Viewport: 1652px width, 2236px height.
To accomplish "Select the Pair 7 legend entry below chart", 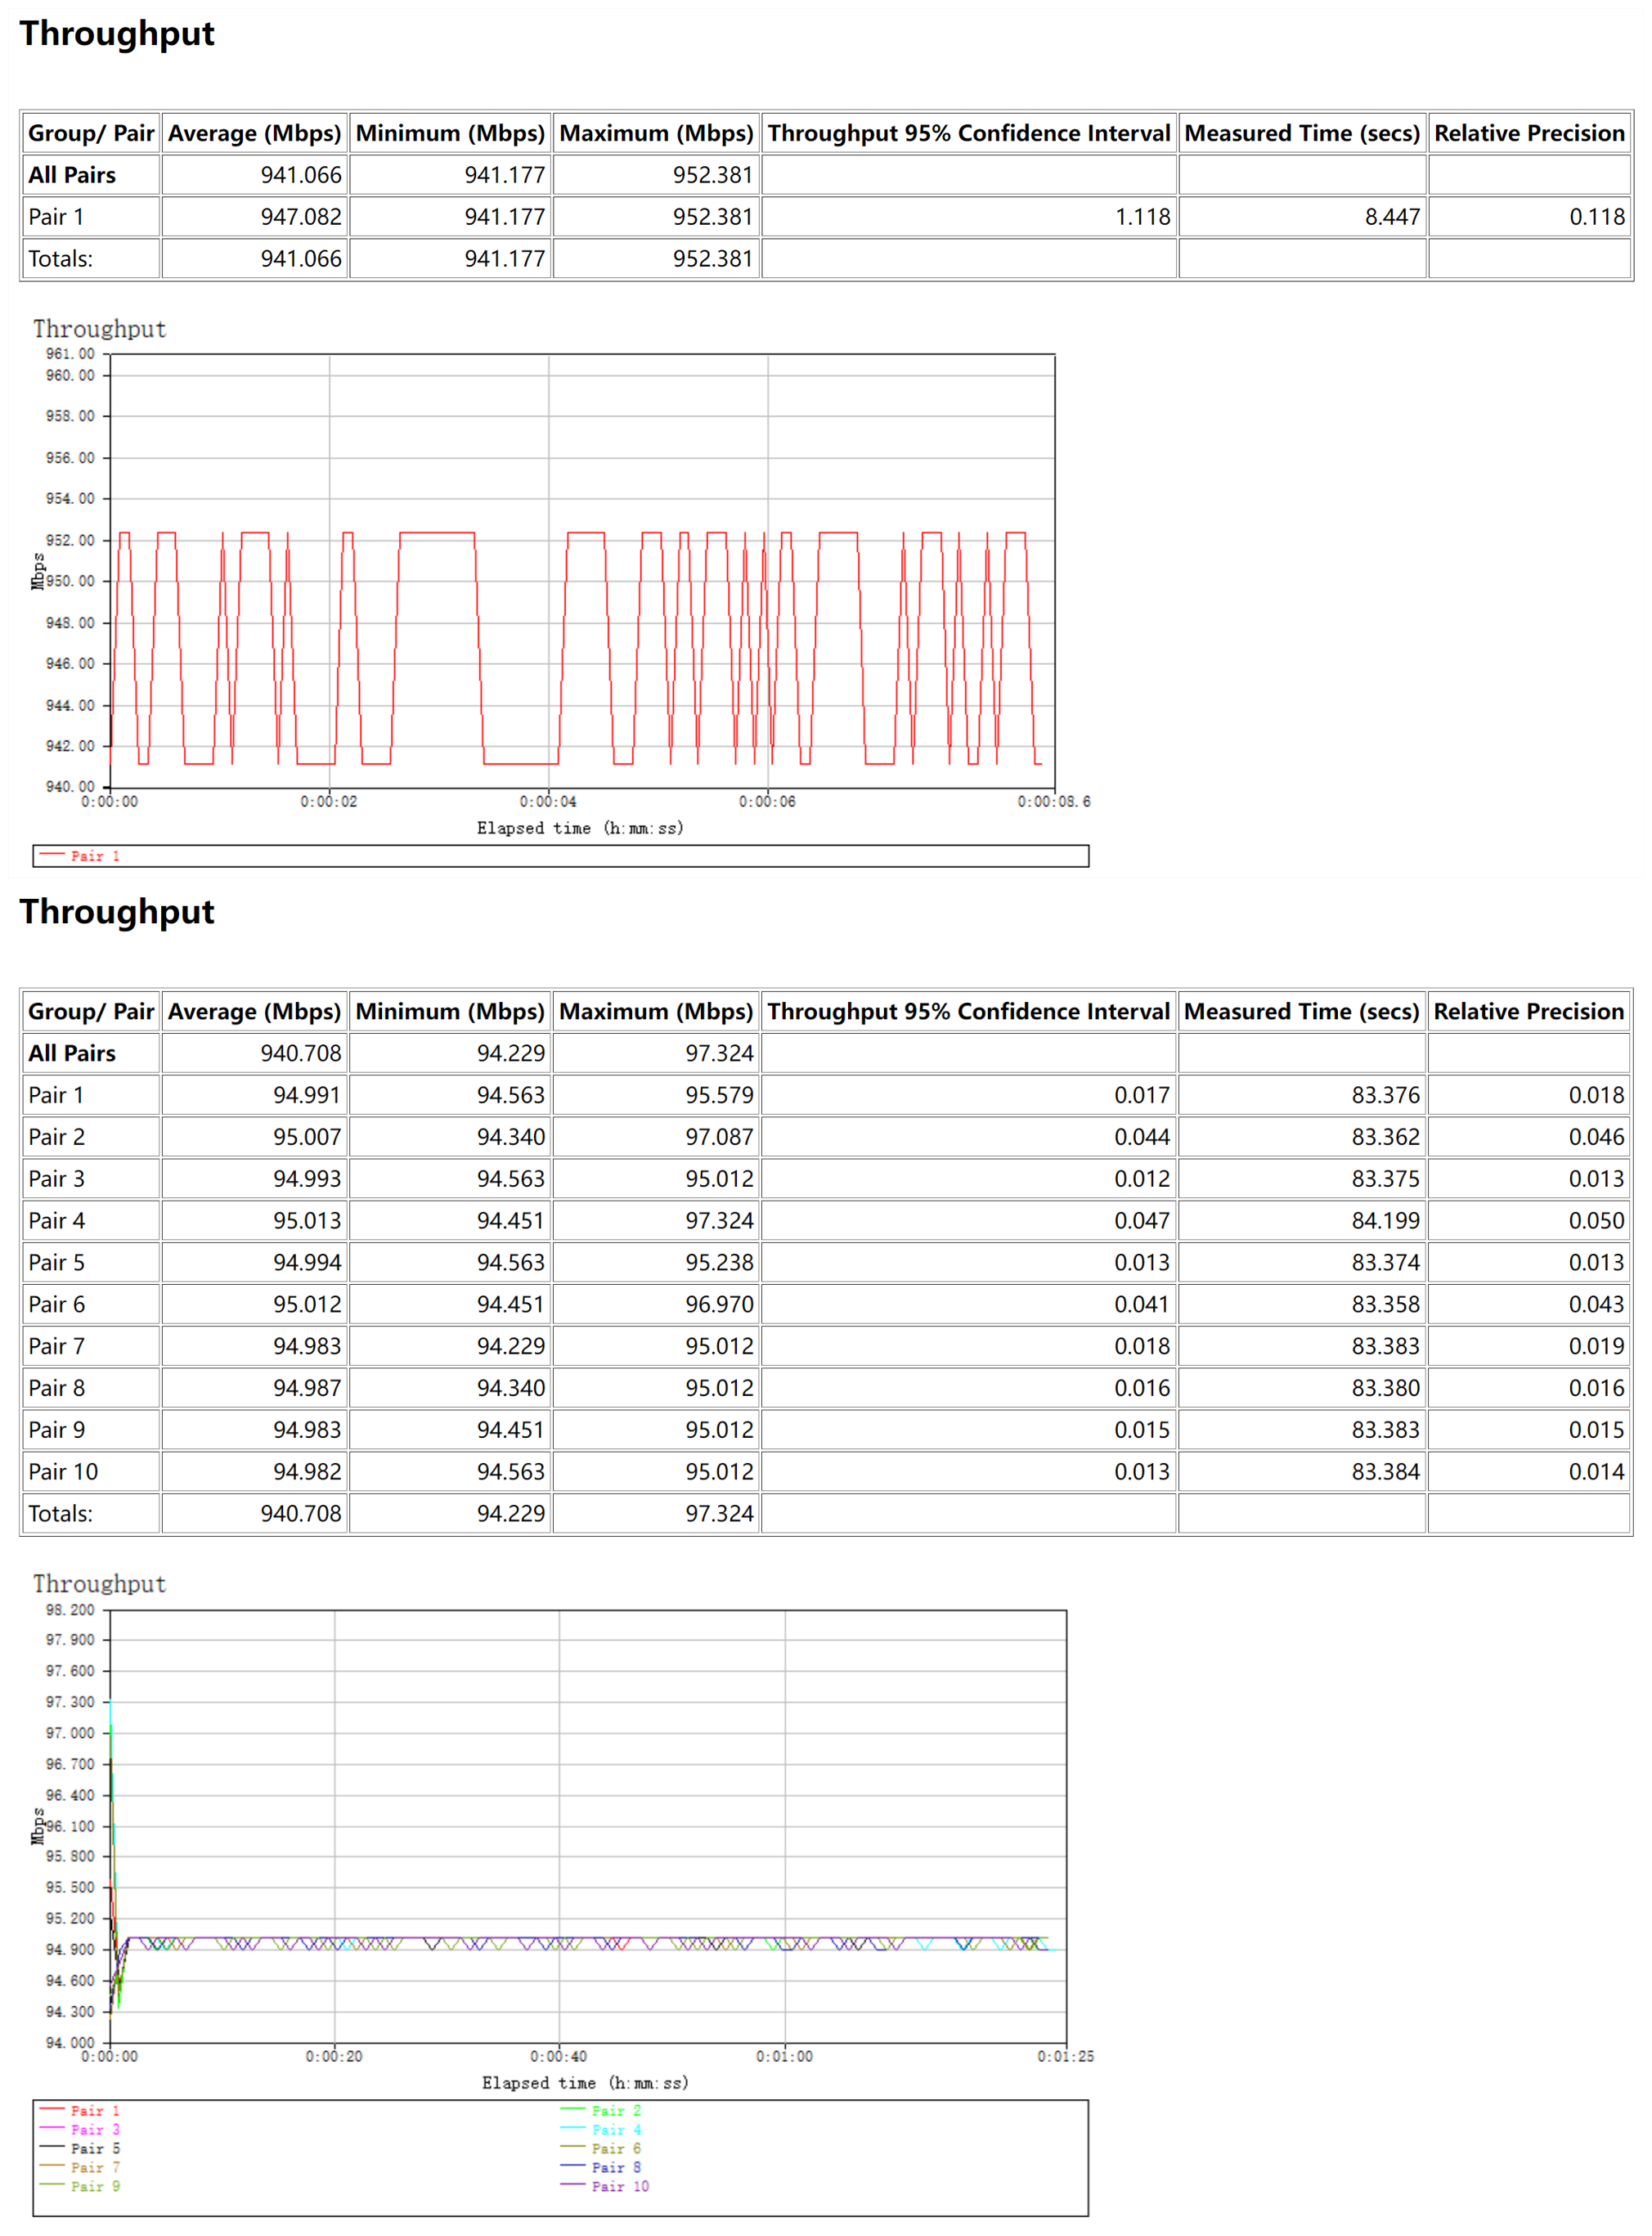I will point(80,2168).
